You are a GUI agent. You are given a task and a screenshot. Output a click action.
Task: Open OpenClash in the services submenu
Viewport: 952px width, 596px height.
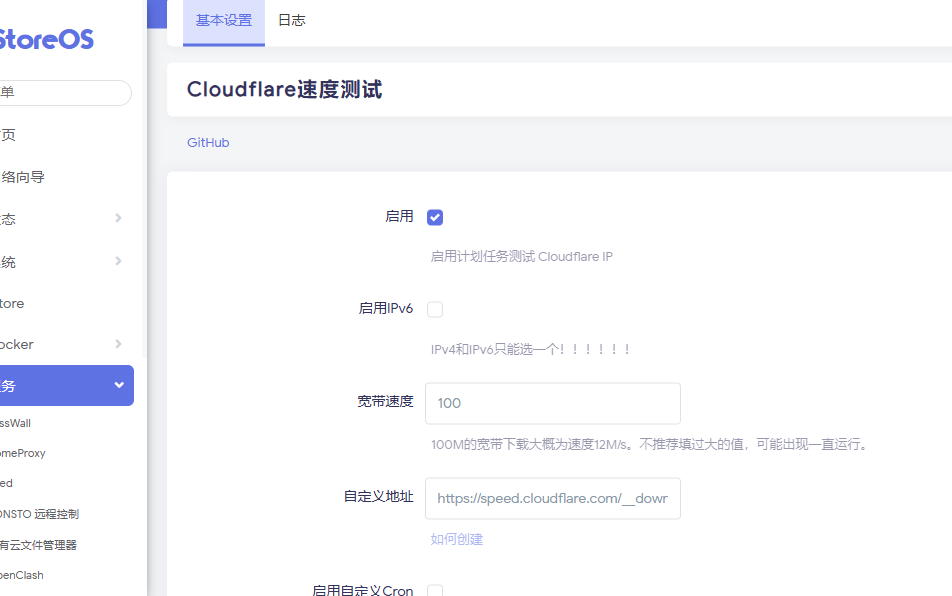point(22,575)
